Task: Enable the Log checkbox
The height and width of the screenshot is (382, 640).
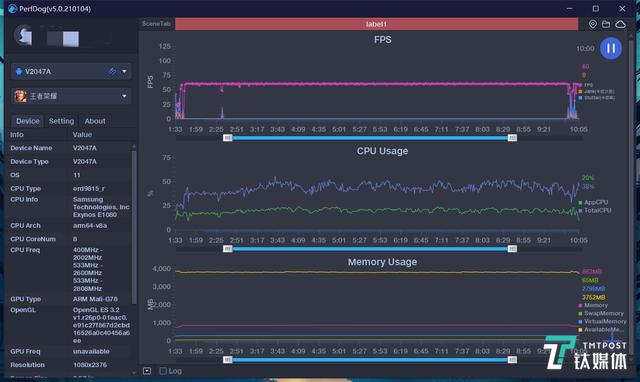Action: [163, 371]
